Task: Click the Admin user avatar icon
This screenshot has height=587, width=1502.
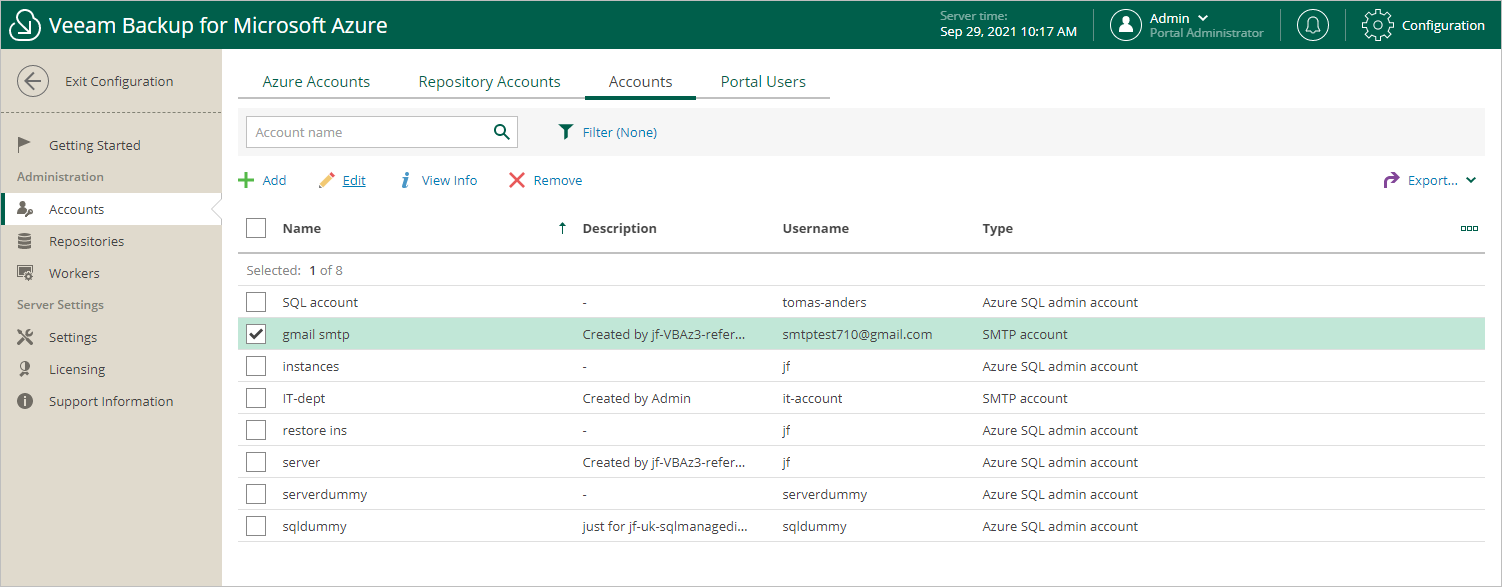Action: pos(1126,25)
